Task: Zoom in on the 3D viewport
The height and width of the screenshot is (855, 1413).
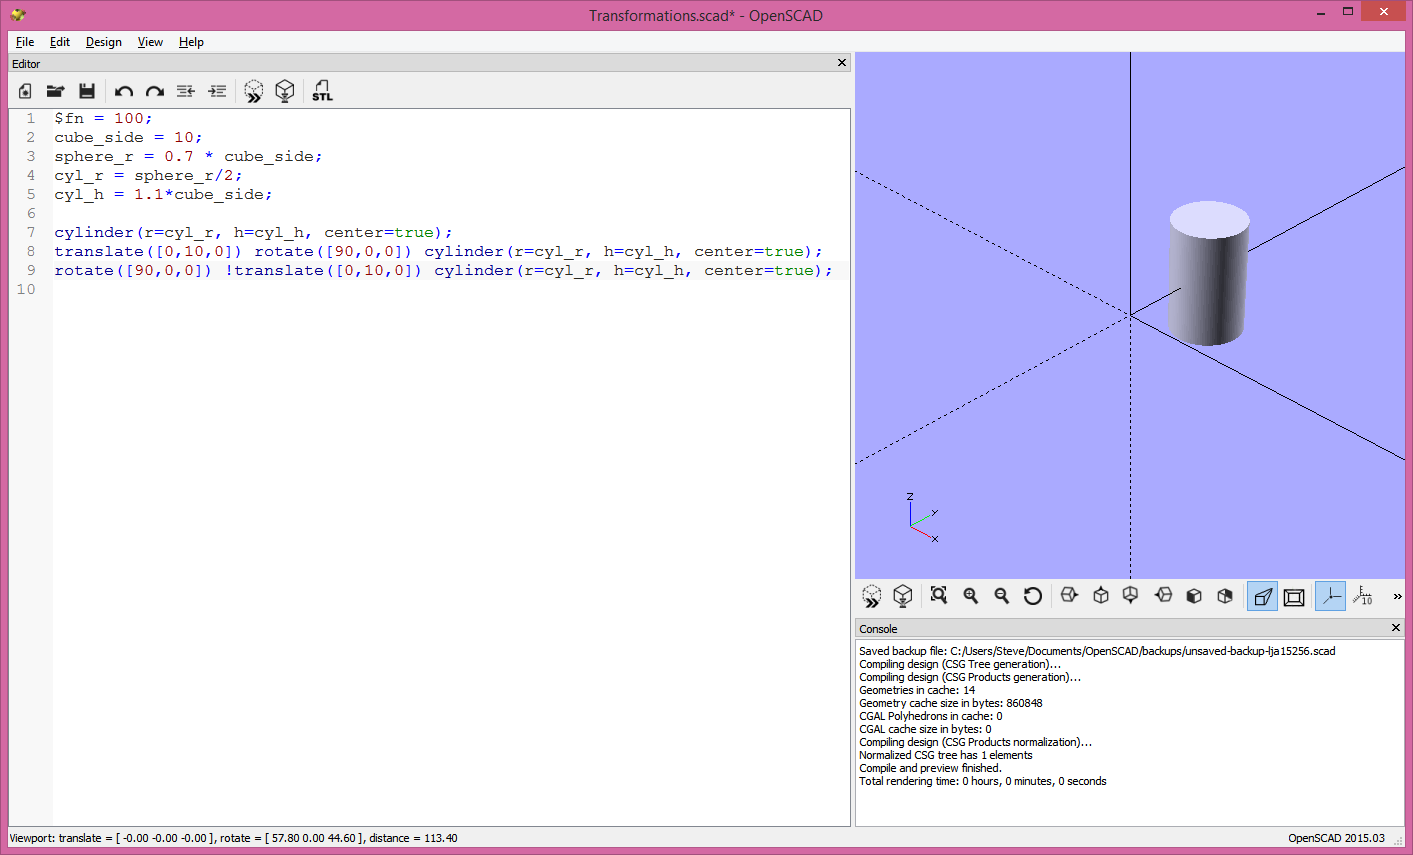Action: (x=971, y=595)
